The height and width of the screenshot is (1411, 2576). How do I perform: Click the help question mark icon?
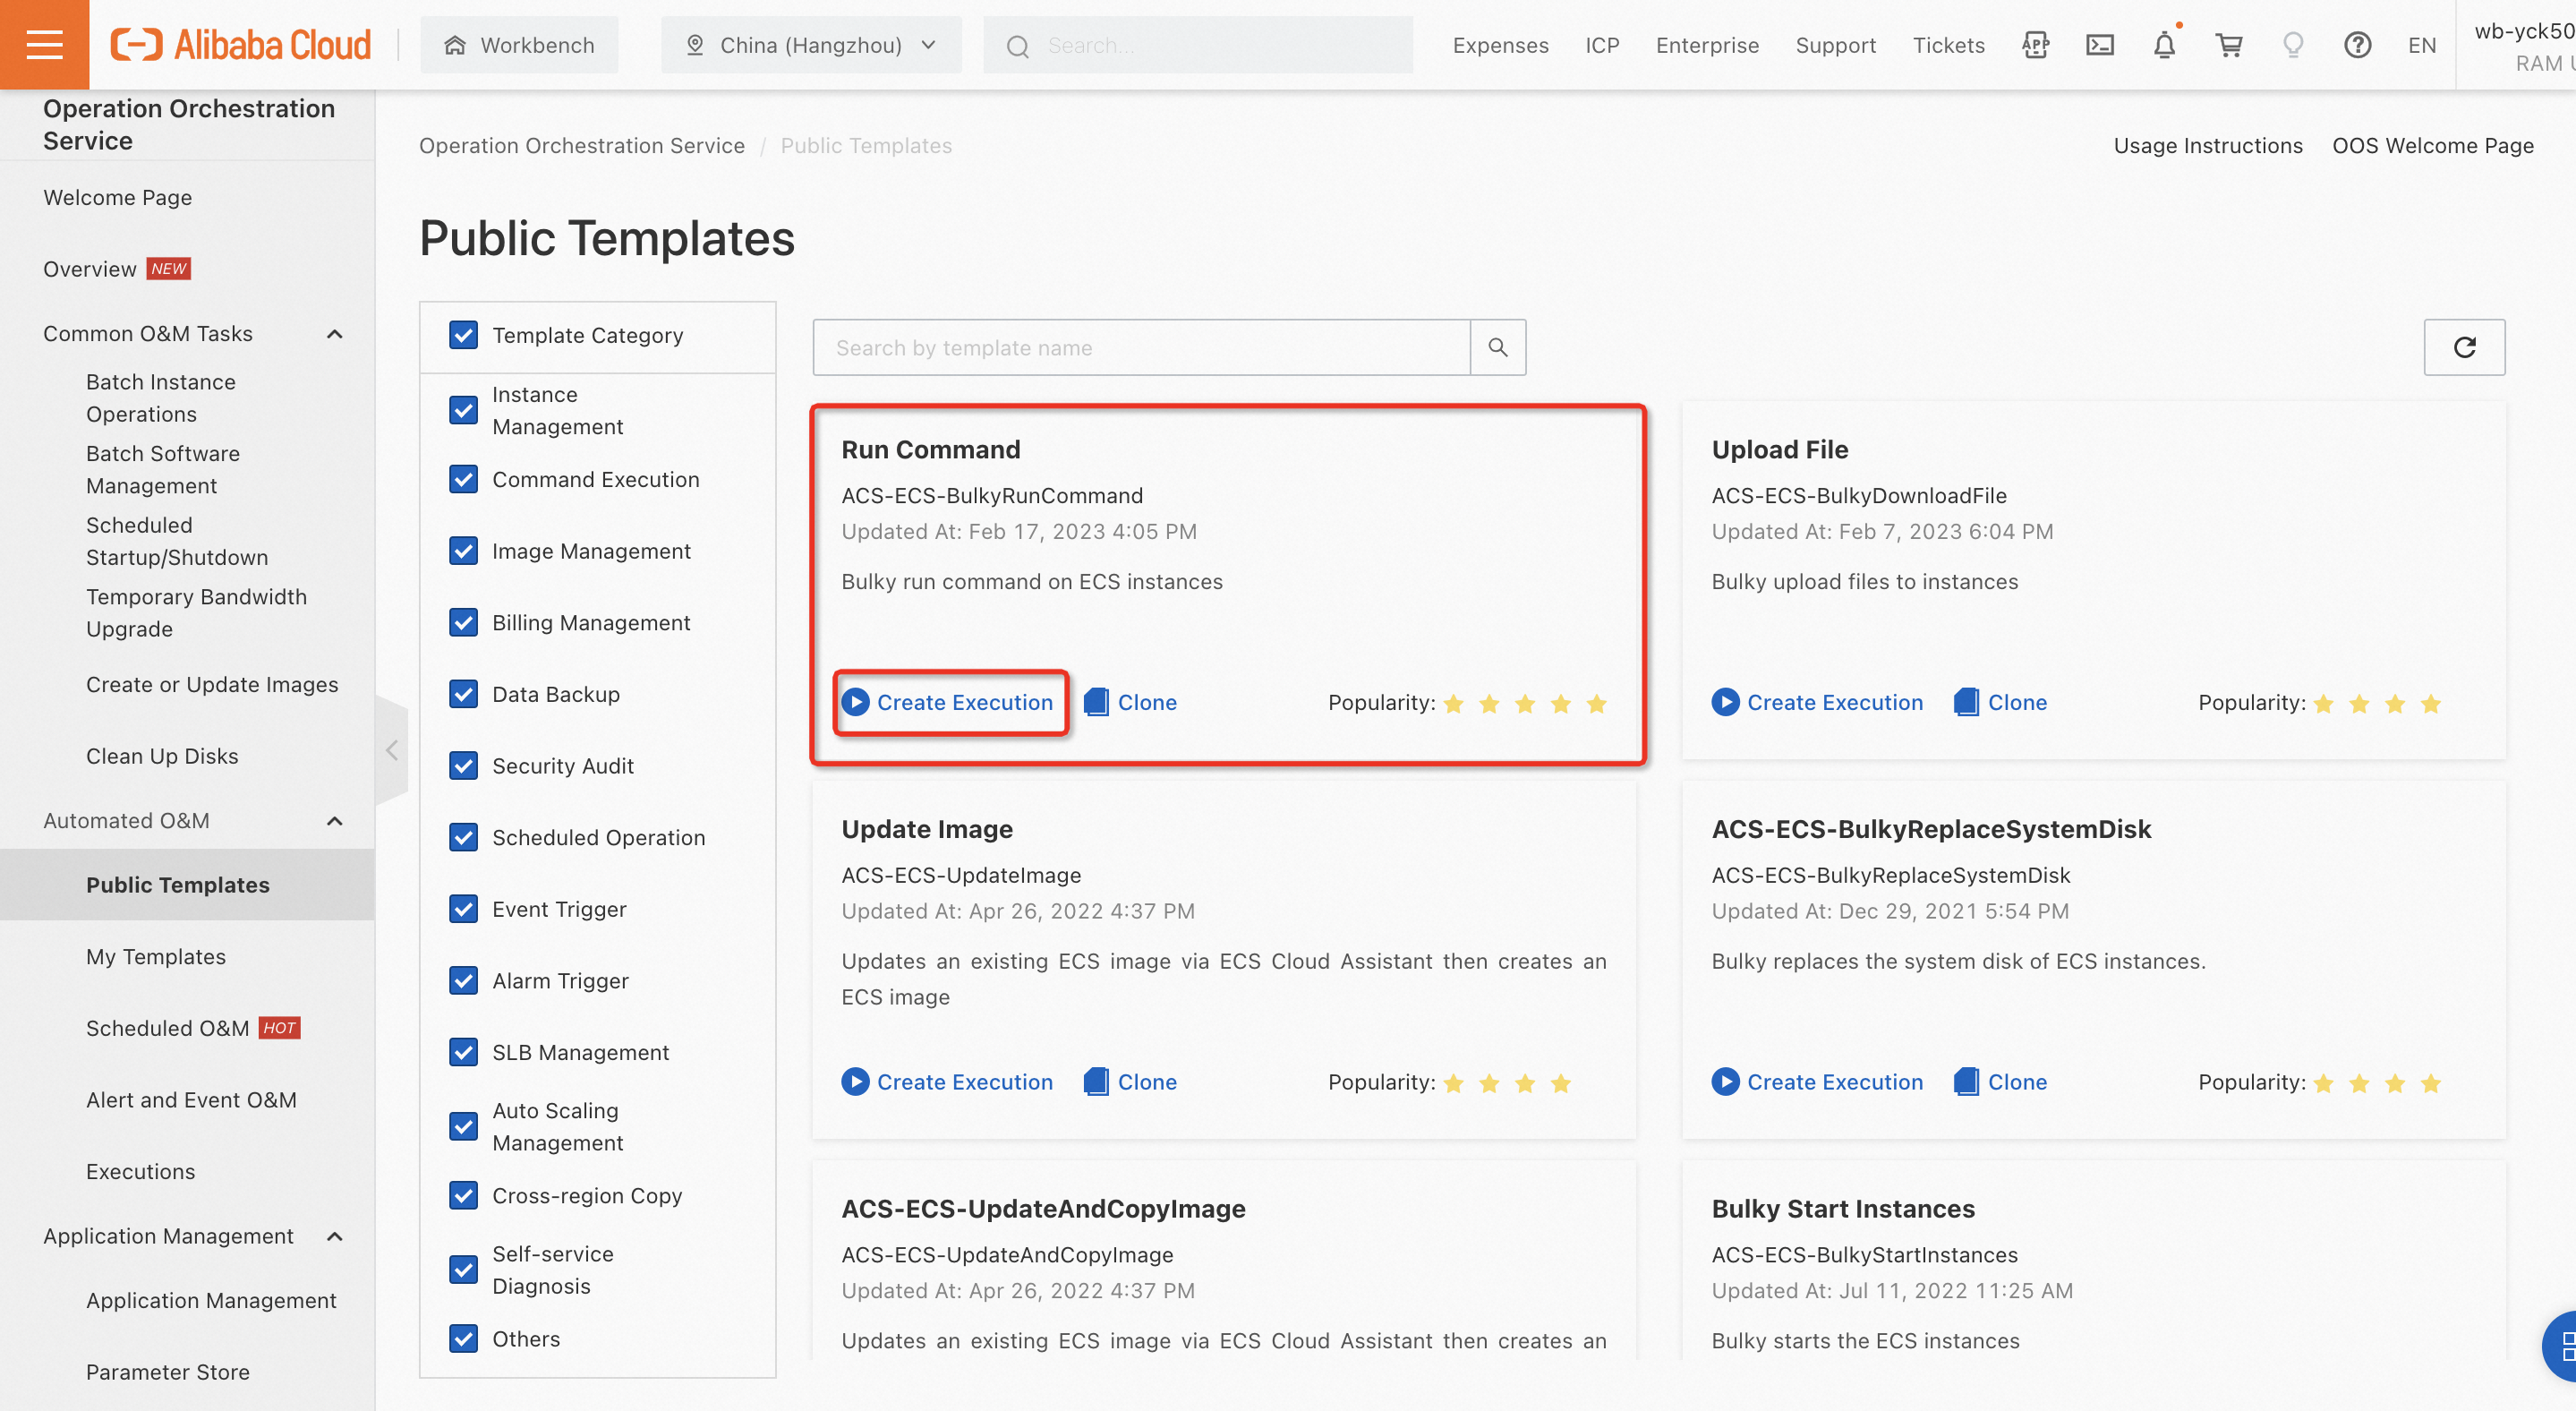[2357, 45]
